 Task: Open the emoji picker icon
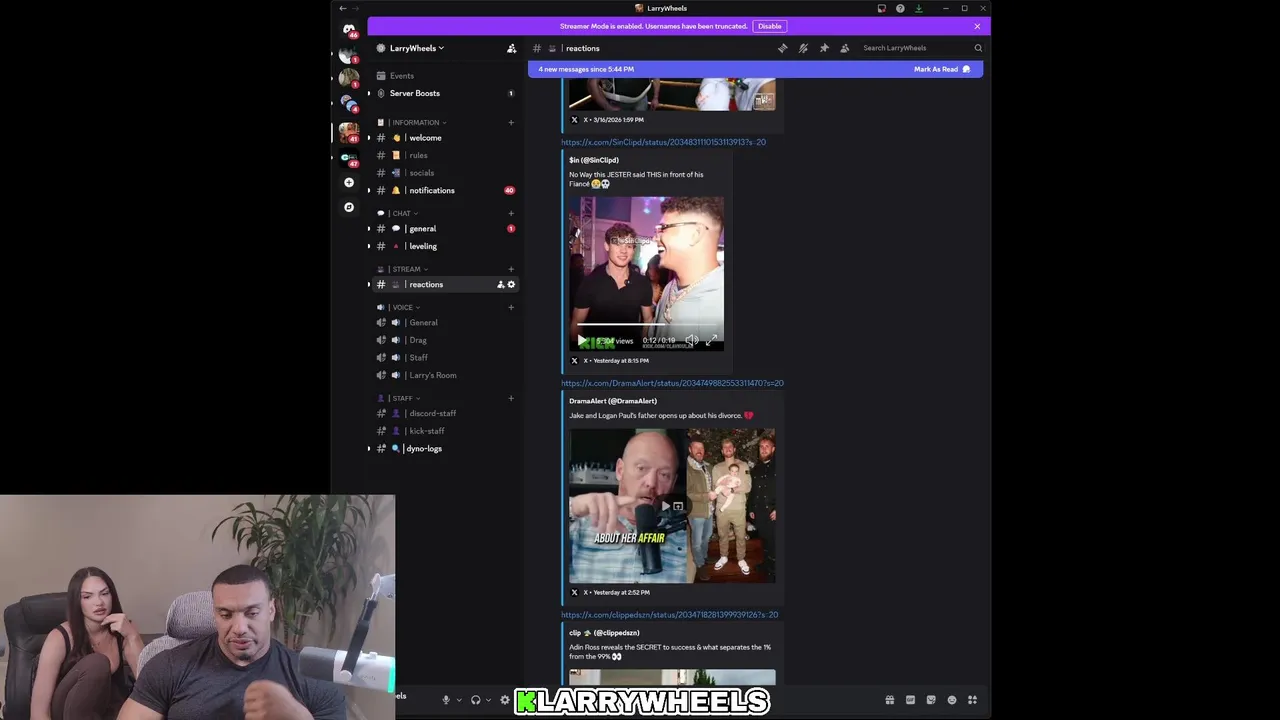(952, 700)
